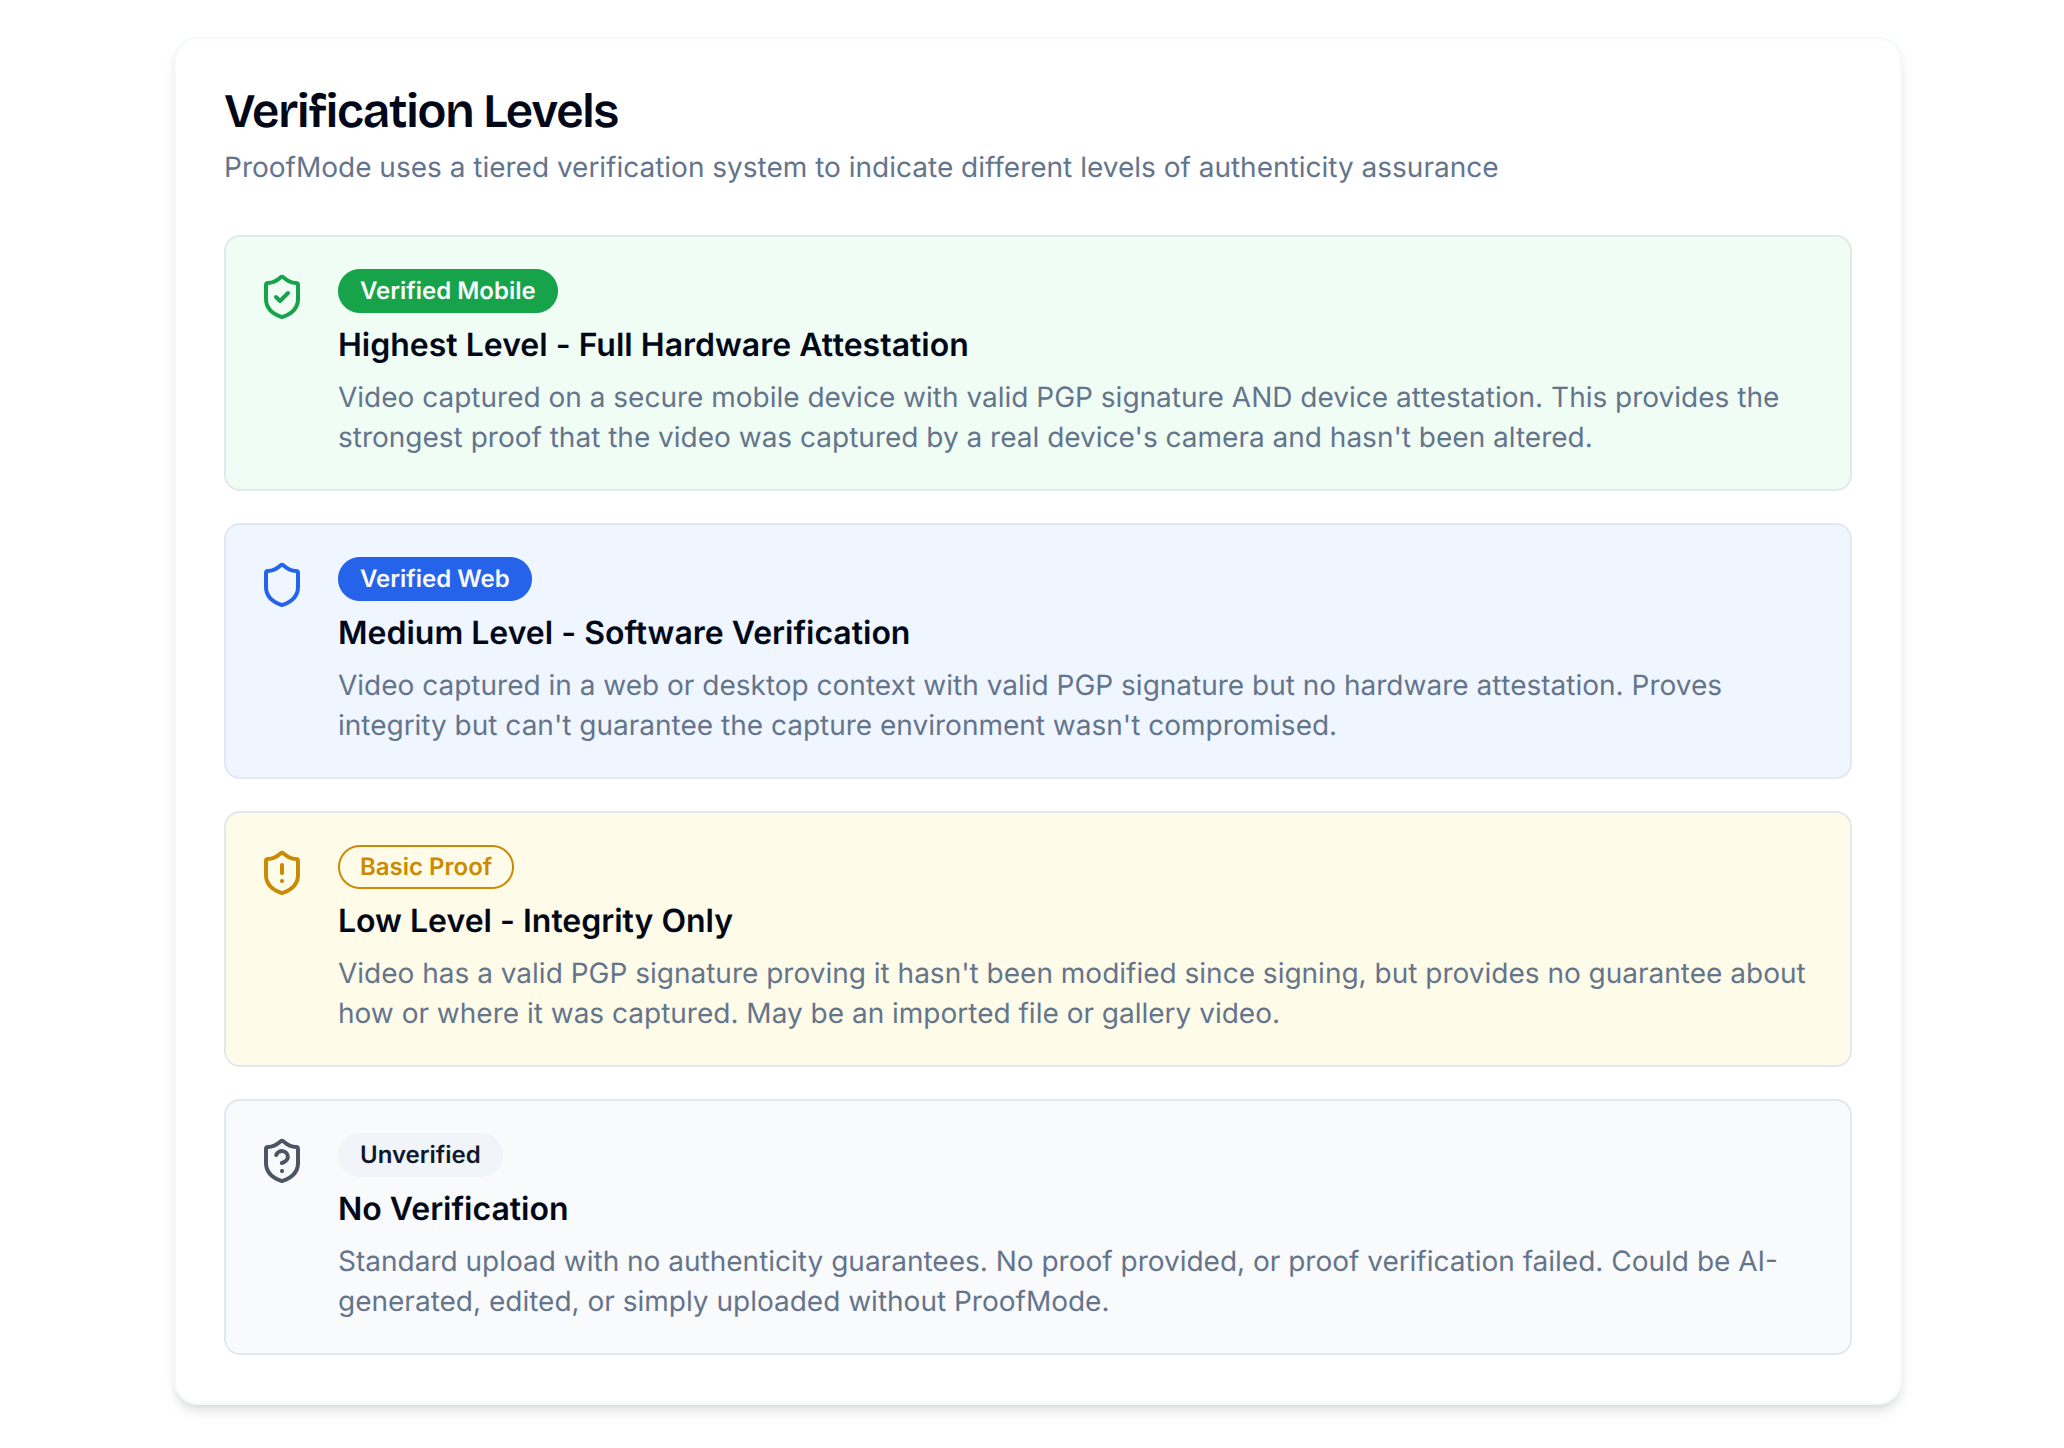Viewport: 2064px width, 1448px height.
Task: Click the Verification Levels heading
Action: point(421,111)
